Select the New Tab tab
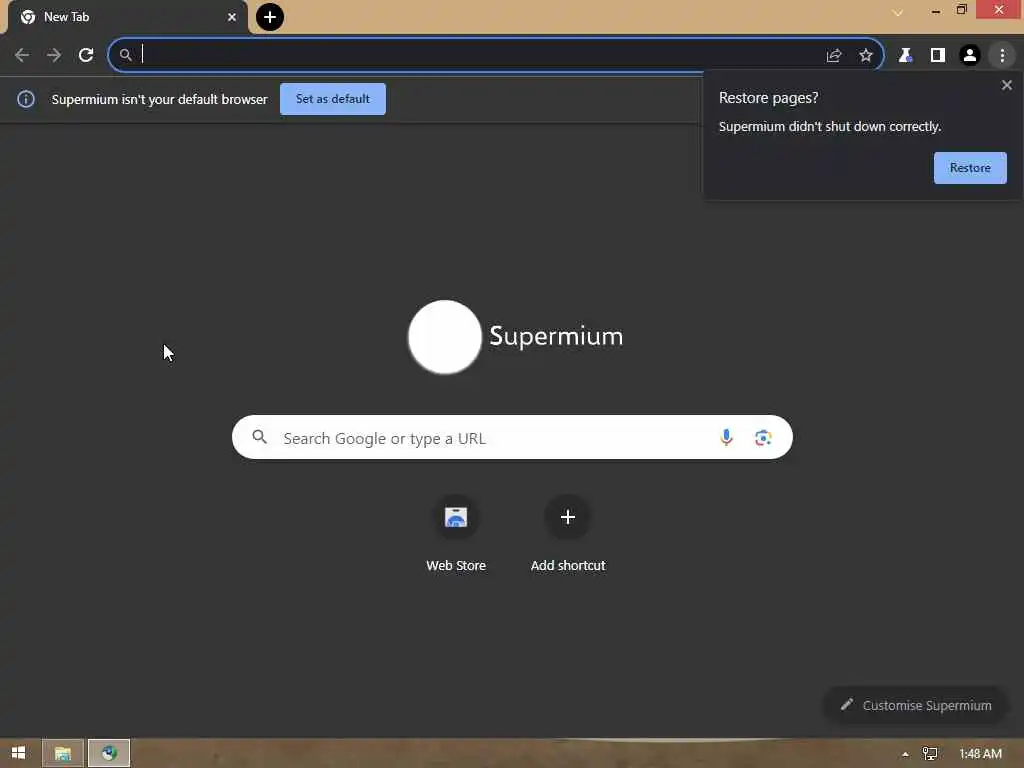 127,17
